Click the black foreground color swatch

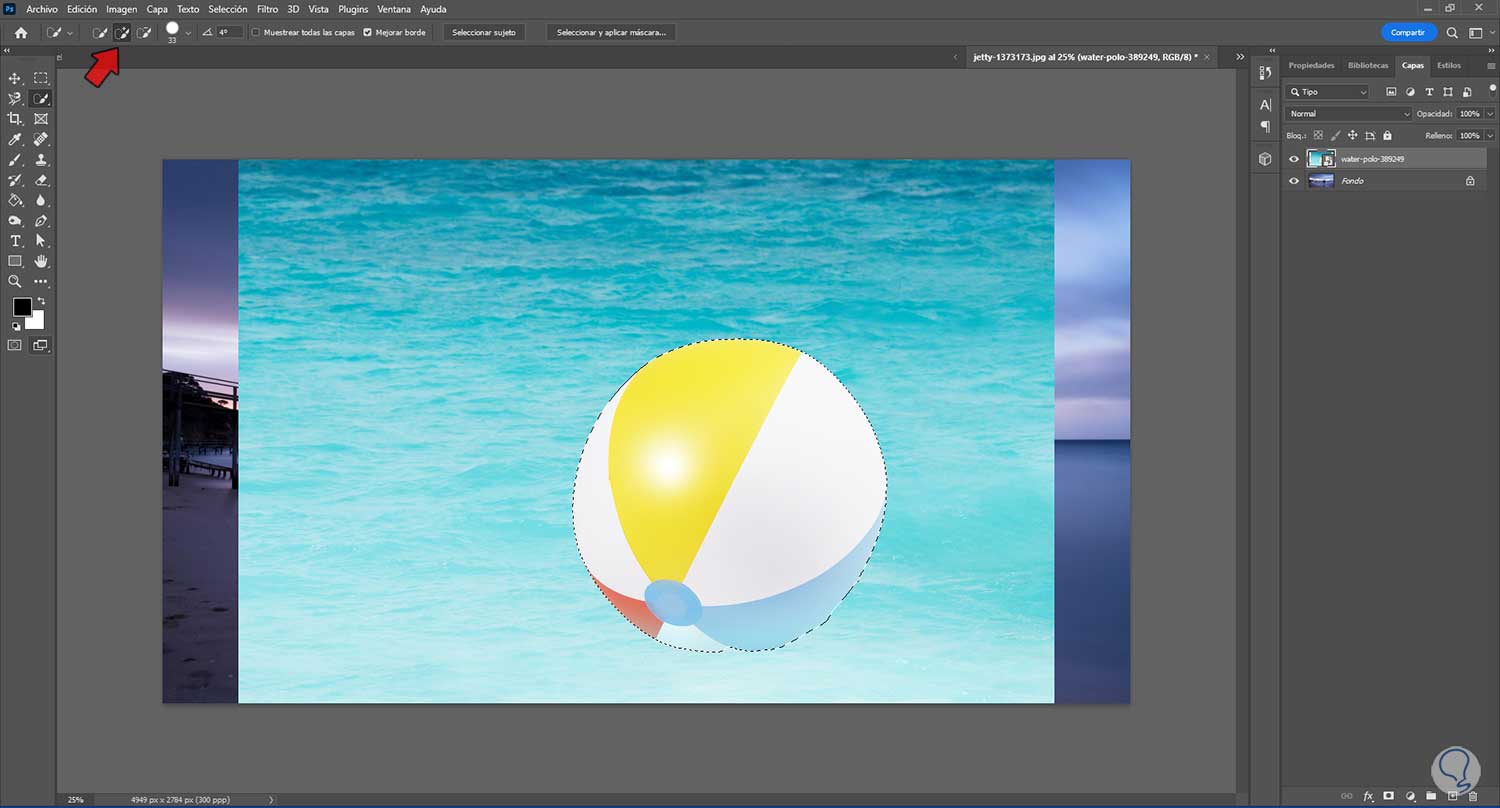point(22,307)
